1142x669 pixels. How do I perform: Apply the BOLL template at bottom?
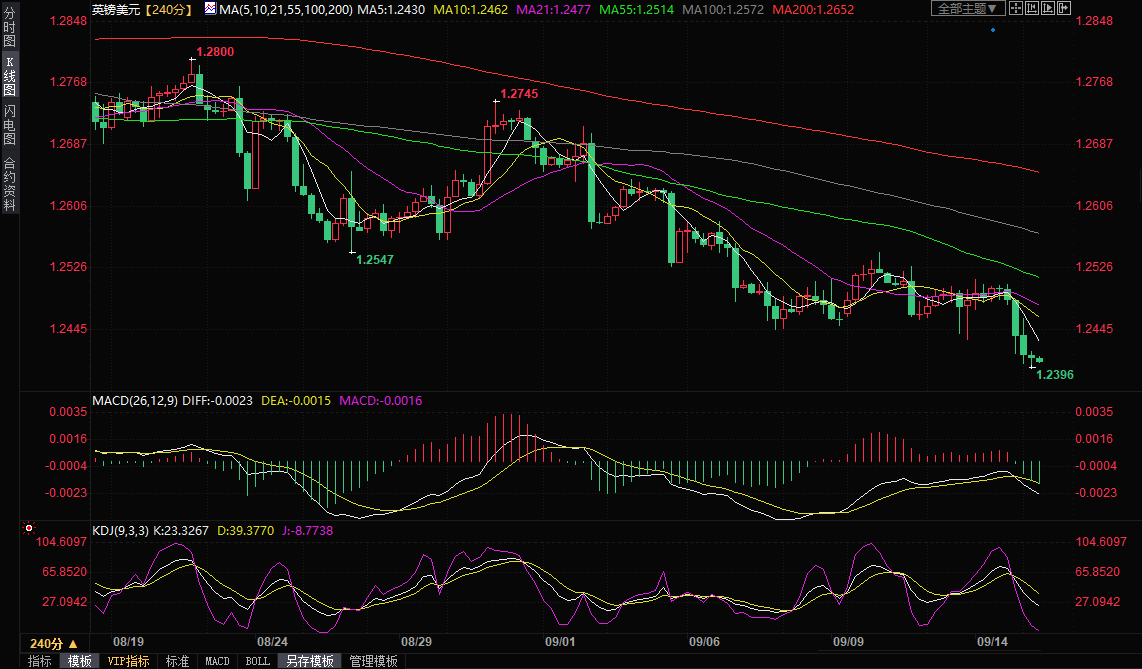[x=257, y=661]
